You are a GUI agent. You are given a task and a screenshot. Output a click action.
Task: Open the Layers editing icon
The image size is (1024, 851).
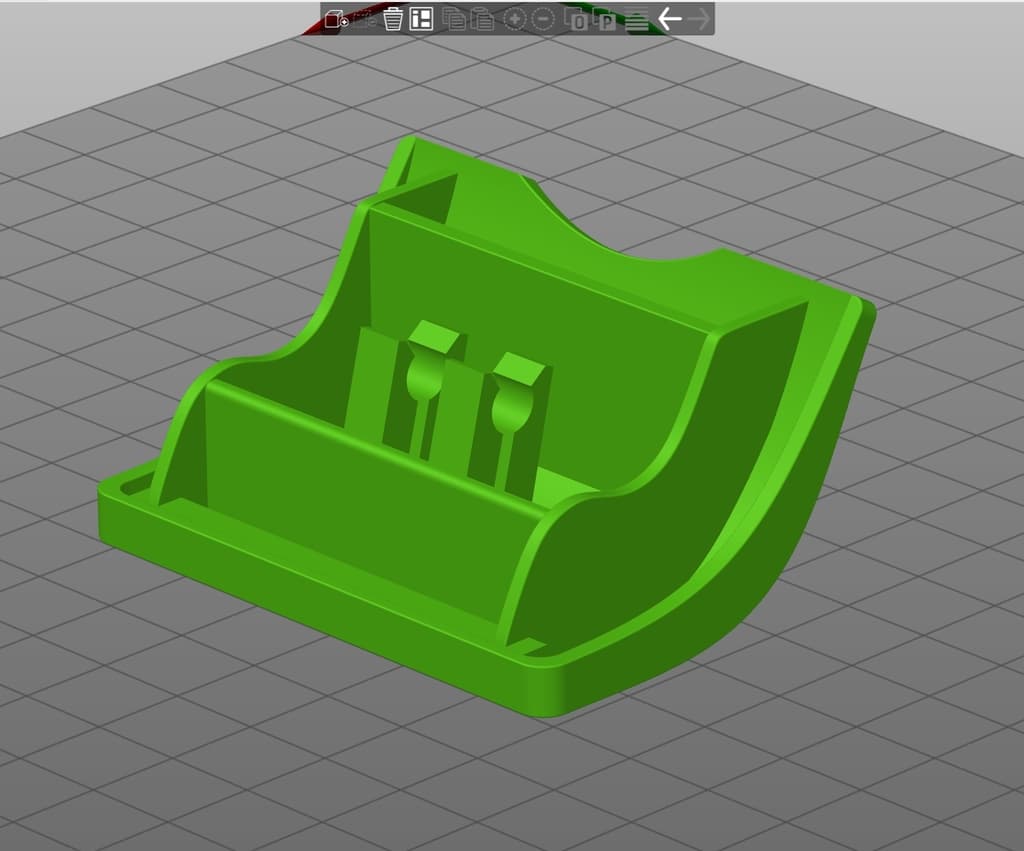[637, 20]
